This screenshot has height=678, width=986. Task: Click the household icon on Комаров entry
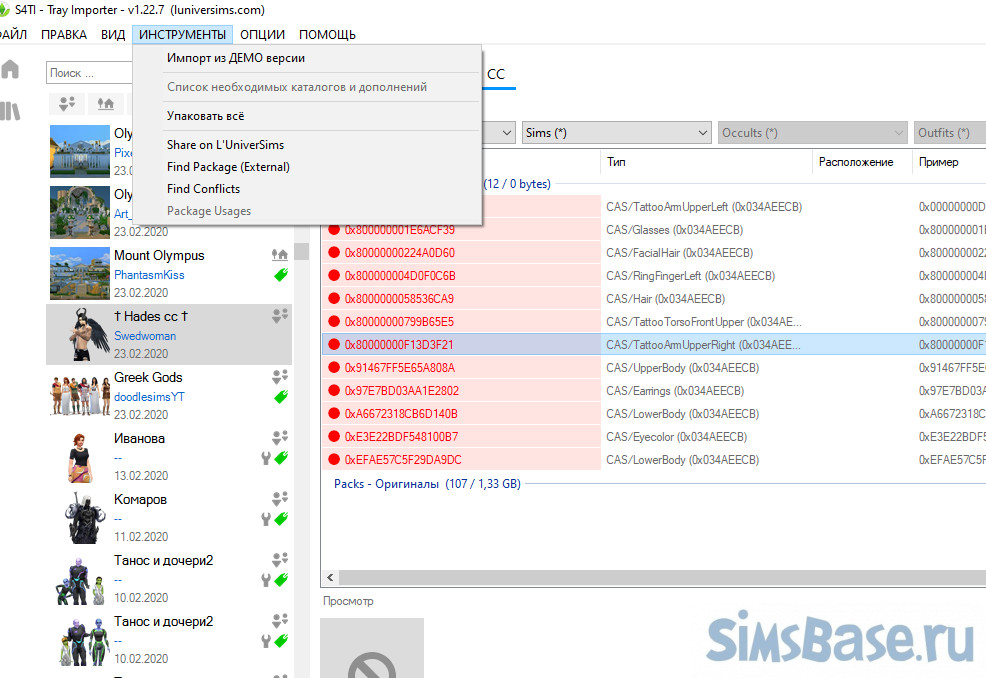tap(280, 499)
